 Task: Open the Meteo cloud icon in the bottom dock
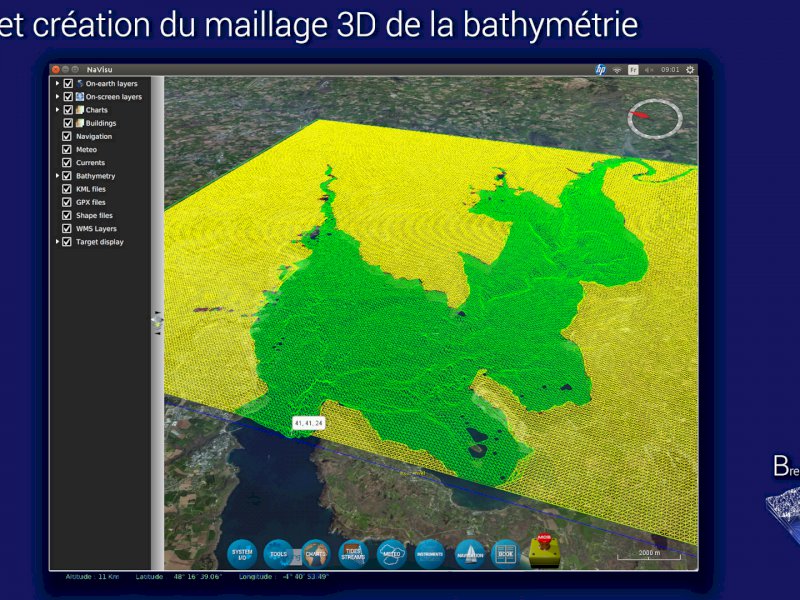pos(391,553)
